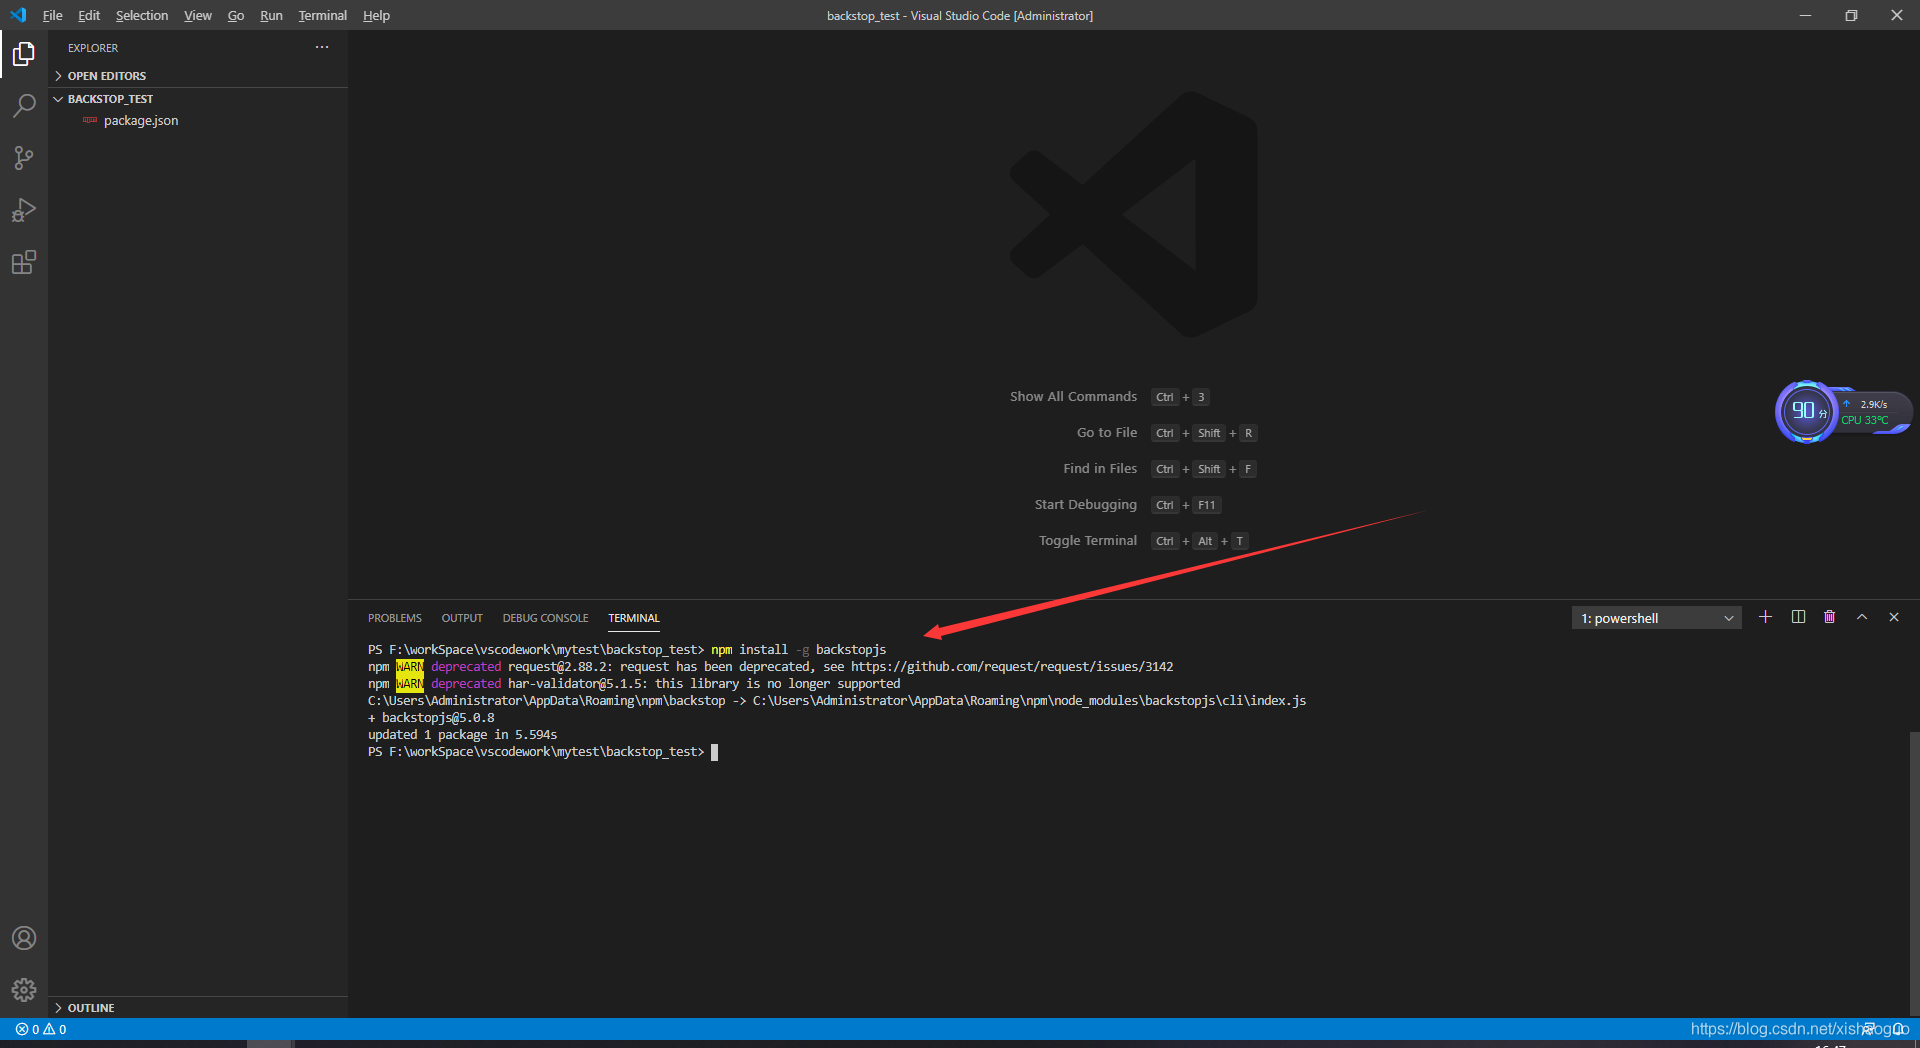Screen dimensions: 1920x1048
Task: Click the CPU performance floating widget
Action: pyautogui.click(x=1842, y=411)
